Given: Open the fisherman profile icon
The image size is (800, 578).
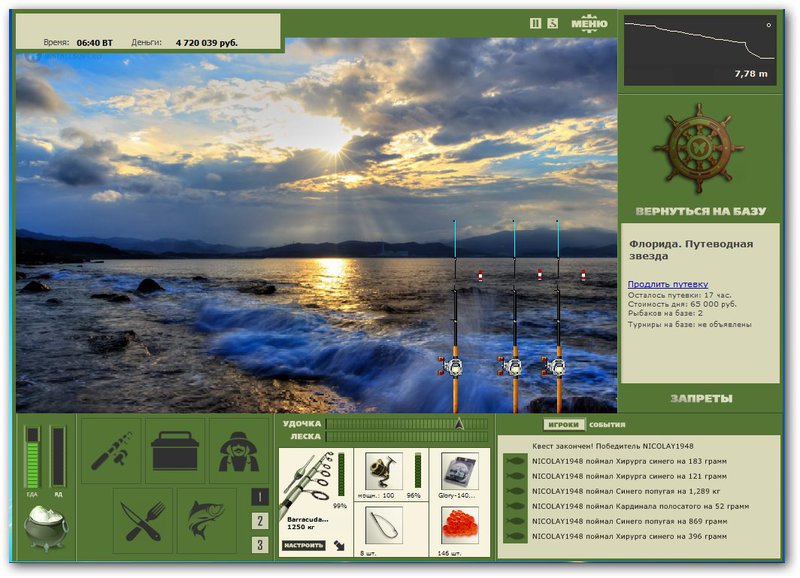Looking at the screenshot, I should [x=238, y=451].
